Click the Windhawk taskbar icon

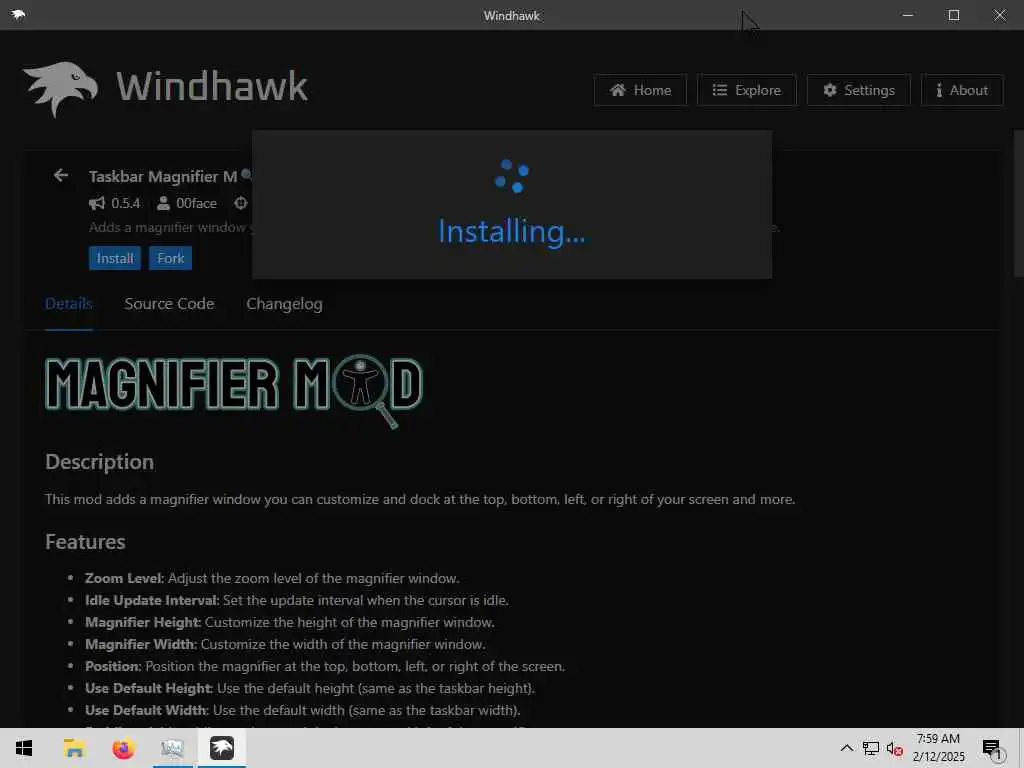pos(221,748)
